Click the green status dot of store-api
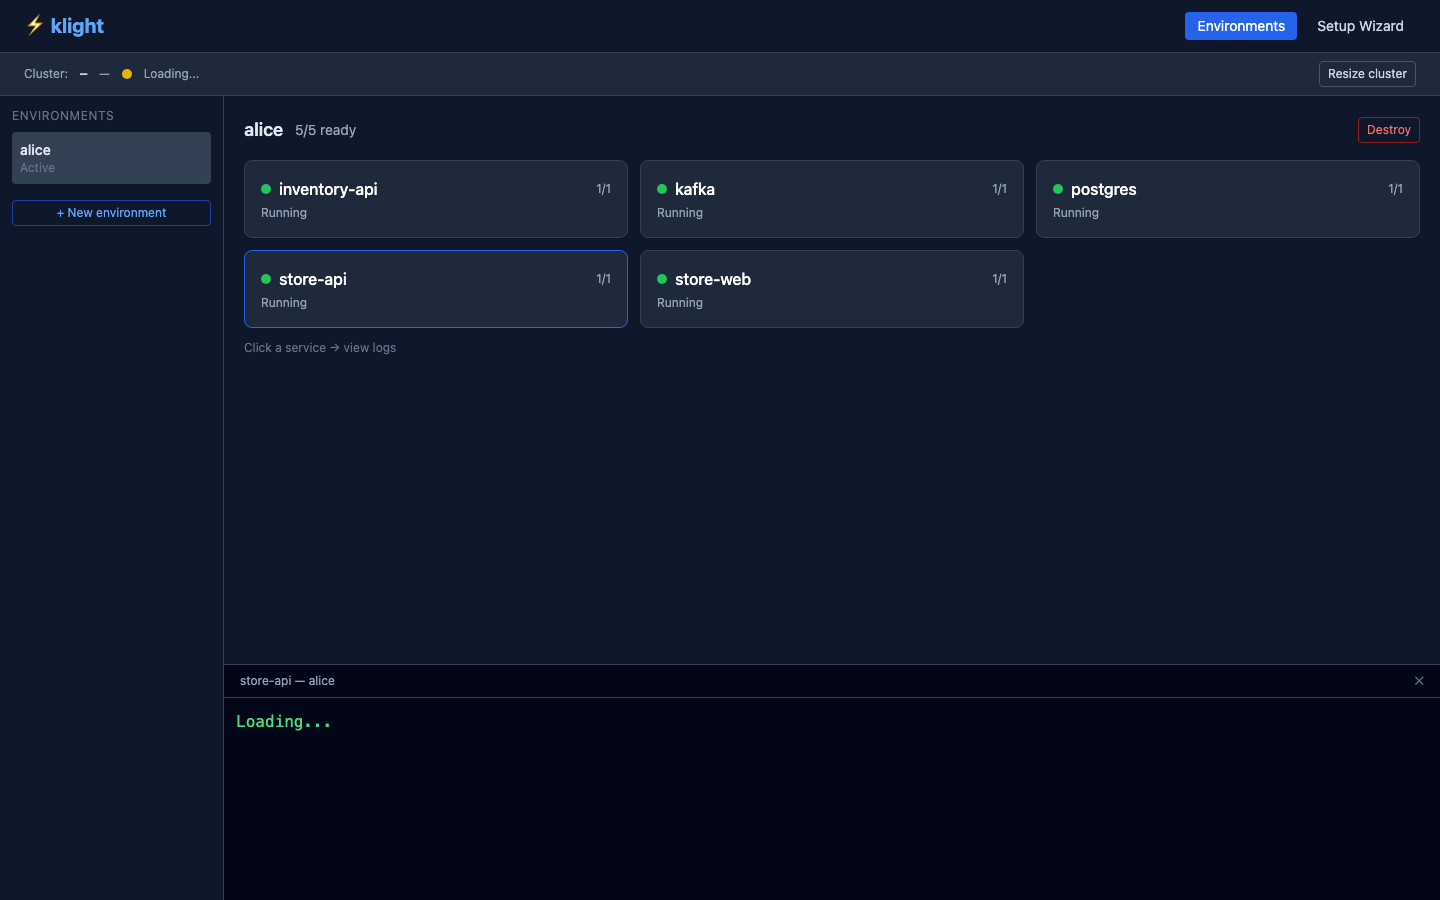The image size is (1440, 900). 266,279
